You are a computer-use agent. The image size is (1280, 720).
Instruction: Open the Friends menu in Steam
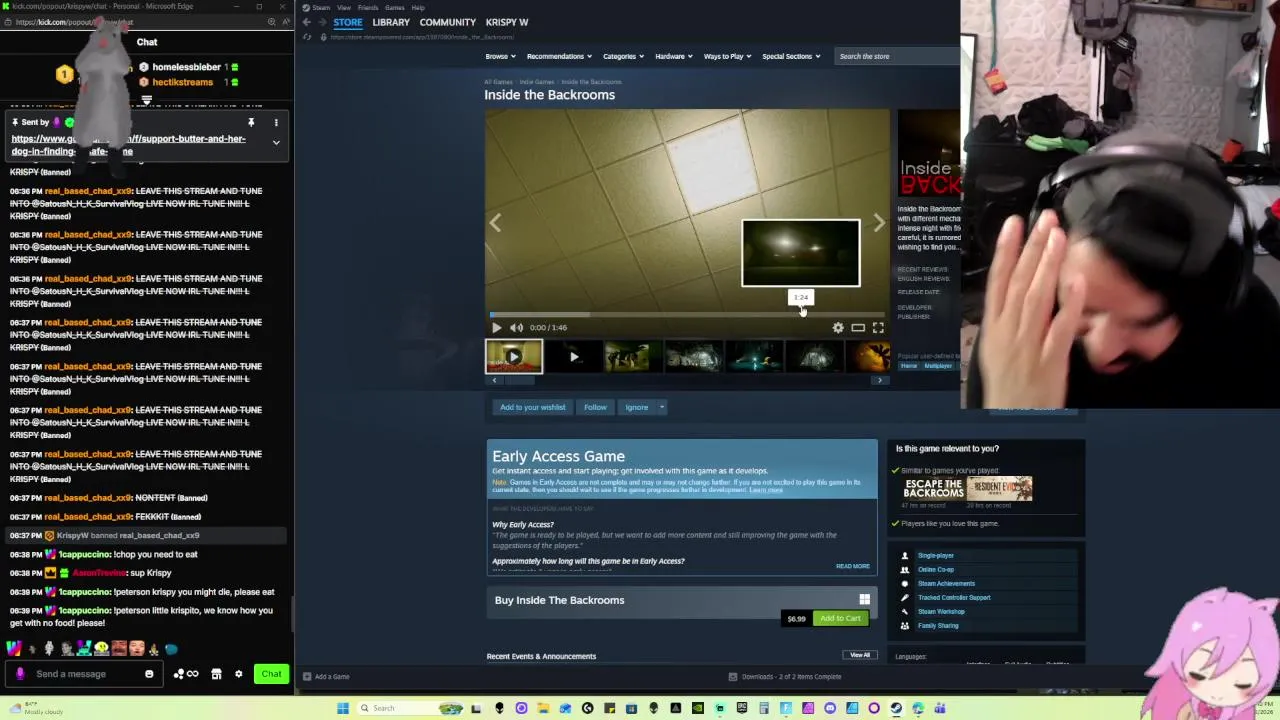(x=368, y=7)
